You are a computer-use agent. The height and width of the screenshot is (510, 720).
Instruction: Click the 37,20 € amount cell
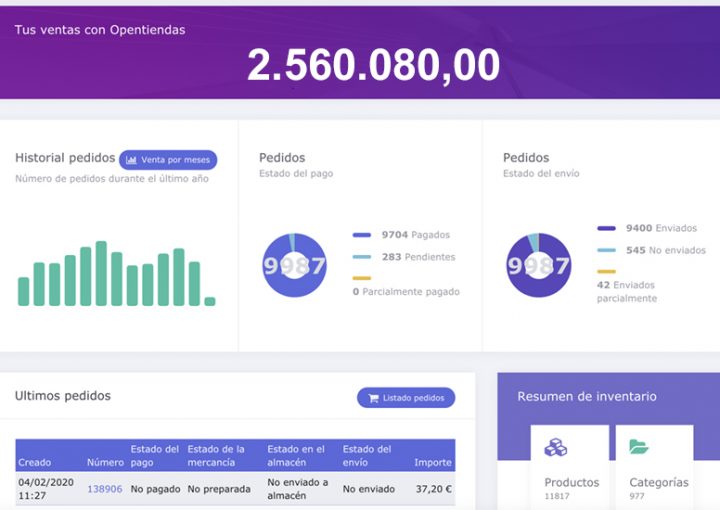pyautogui.click(x=434, y=489)
